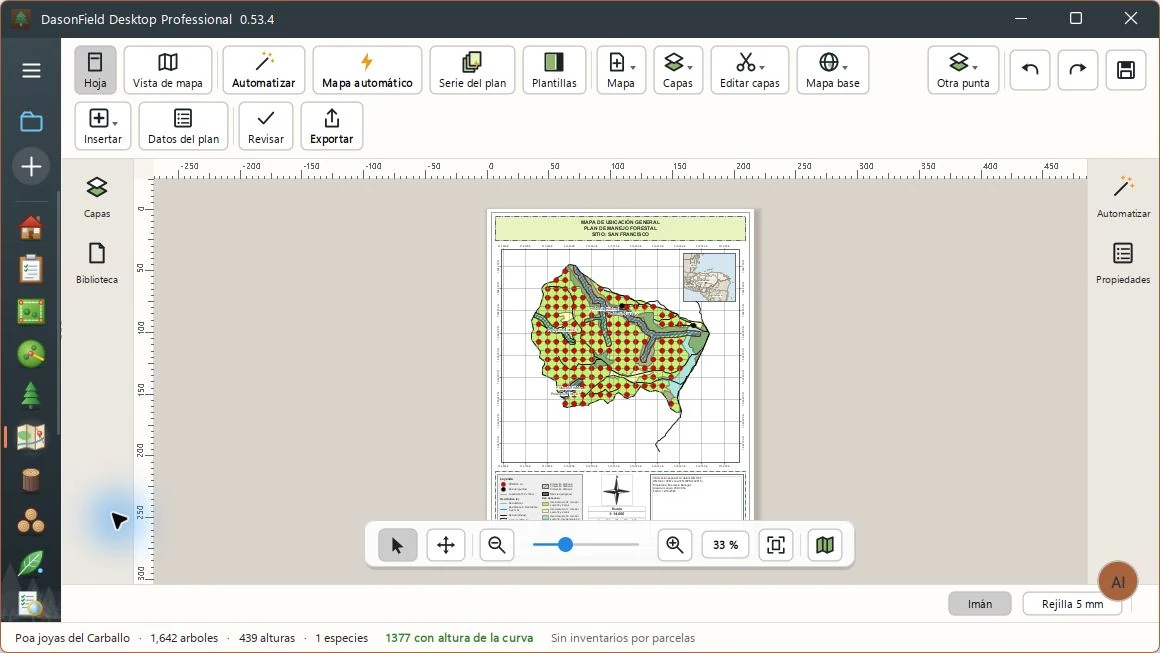Open the stacked logs sidebar icon
This screenshot has width=1160, height=653.
[x=31, y=521]
